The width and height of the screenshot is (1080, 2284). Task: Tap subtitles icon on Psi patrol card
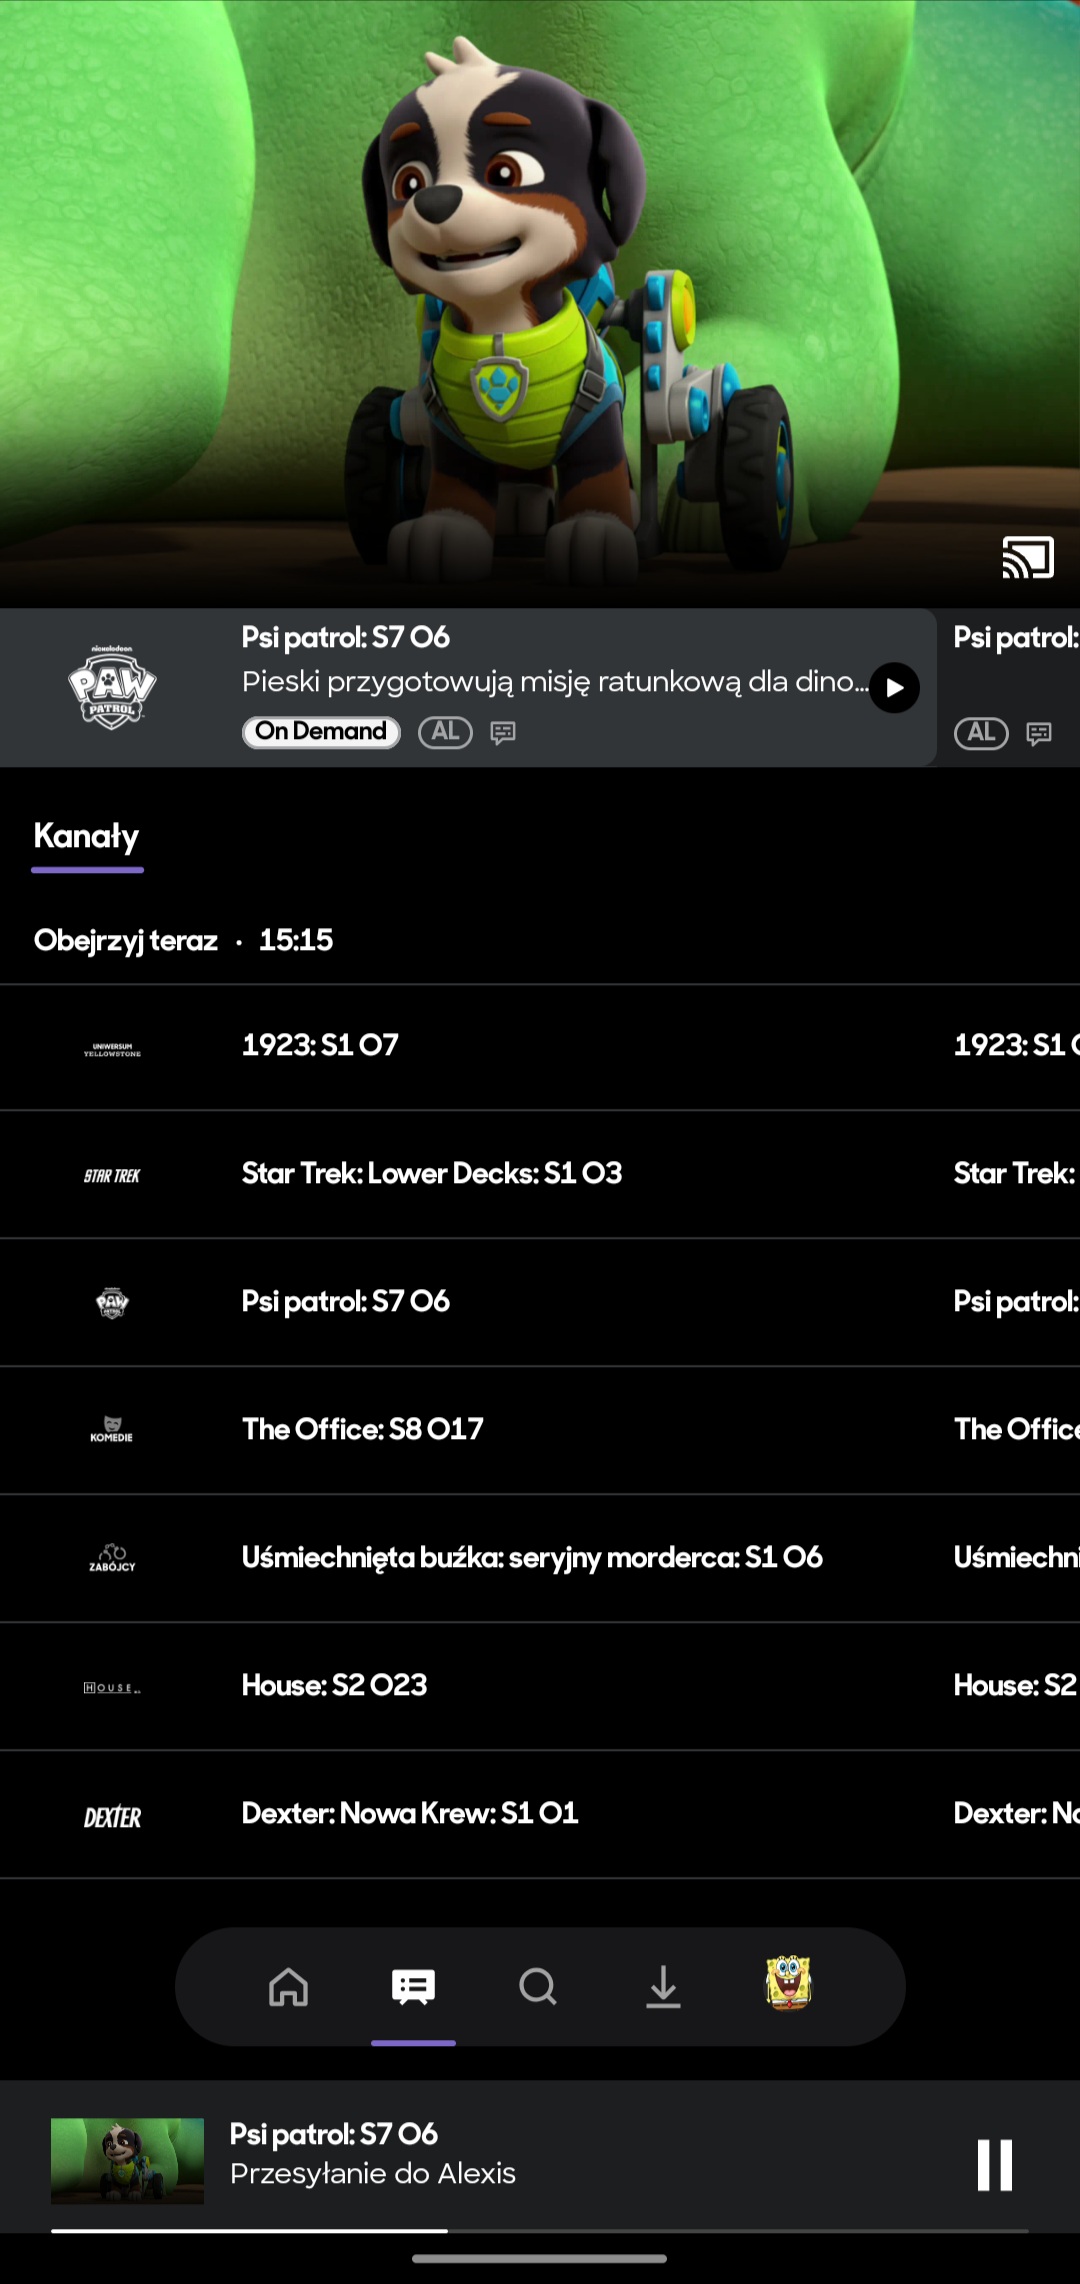(503, 733)
